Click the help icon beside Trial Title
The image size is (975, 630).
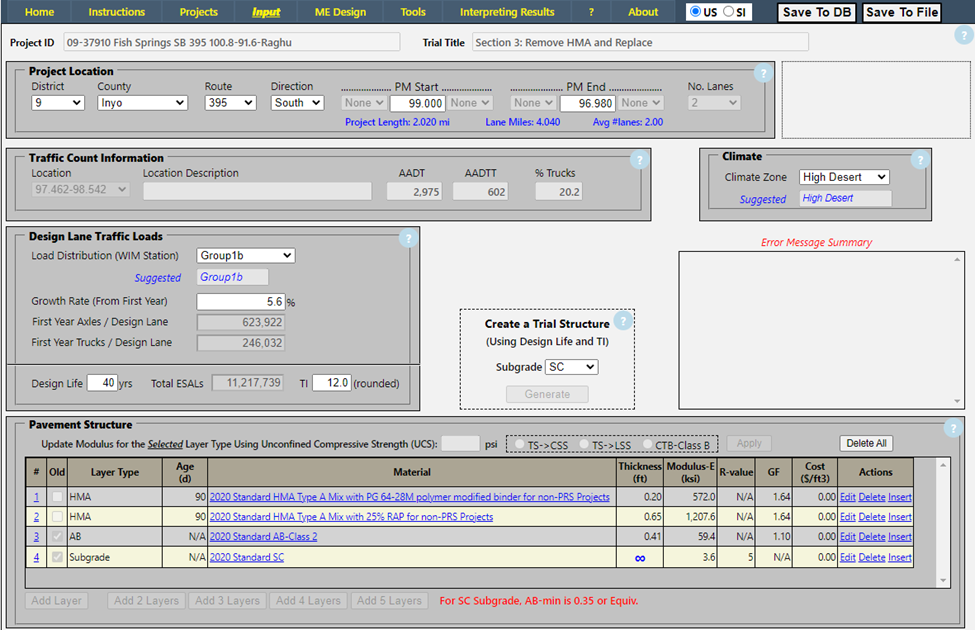pos(963,36)
